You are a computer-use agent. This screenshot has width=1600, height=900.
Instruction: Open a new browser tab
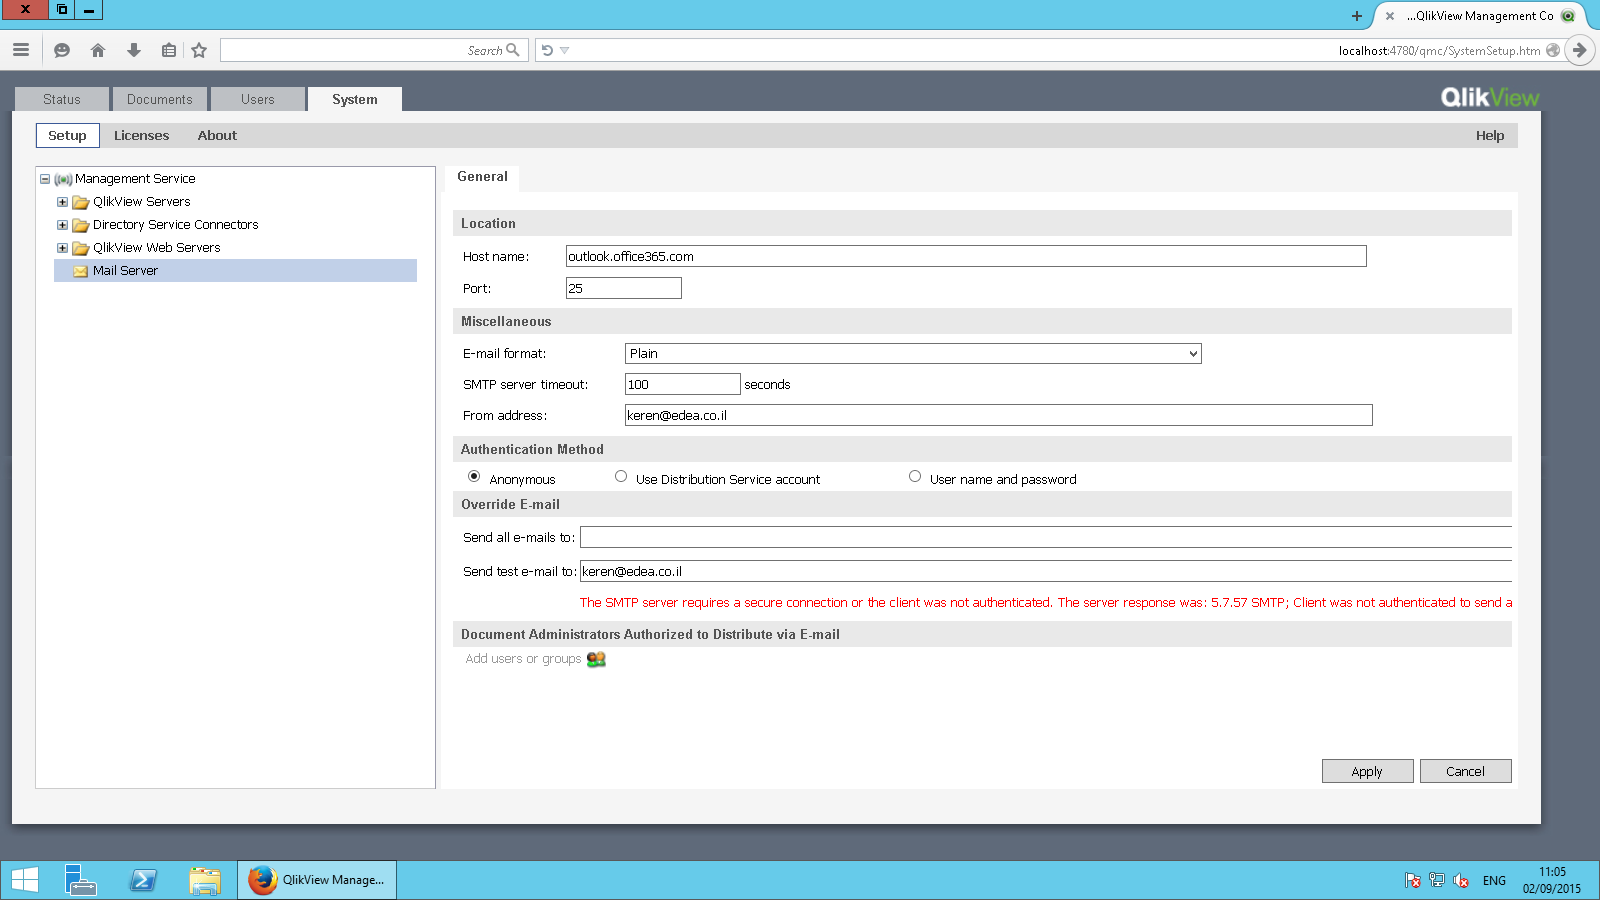coord(1357,16)
